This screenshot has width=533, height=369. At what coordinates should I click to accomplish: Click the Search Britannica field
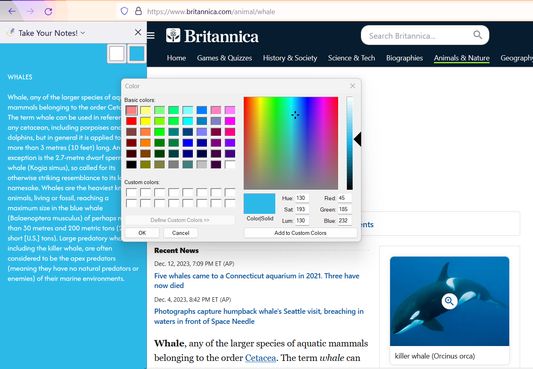click(x=419, y=35)
